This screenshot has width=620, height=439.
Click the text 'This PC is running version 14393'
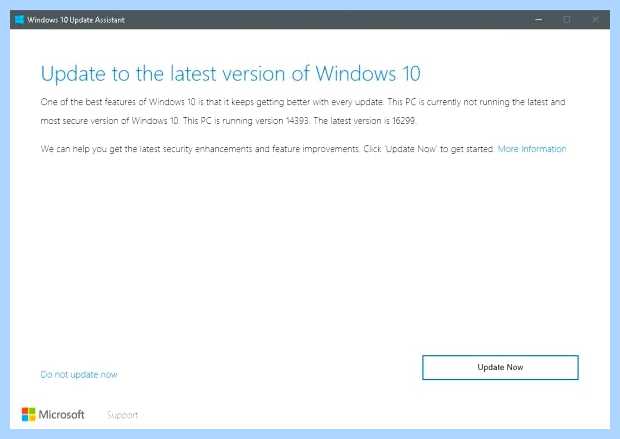(x=246, y=121)
